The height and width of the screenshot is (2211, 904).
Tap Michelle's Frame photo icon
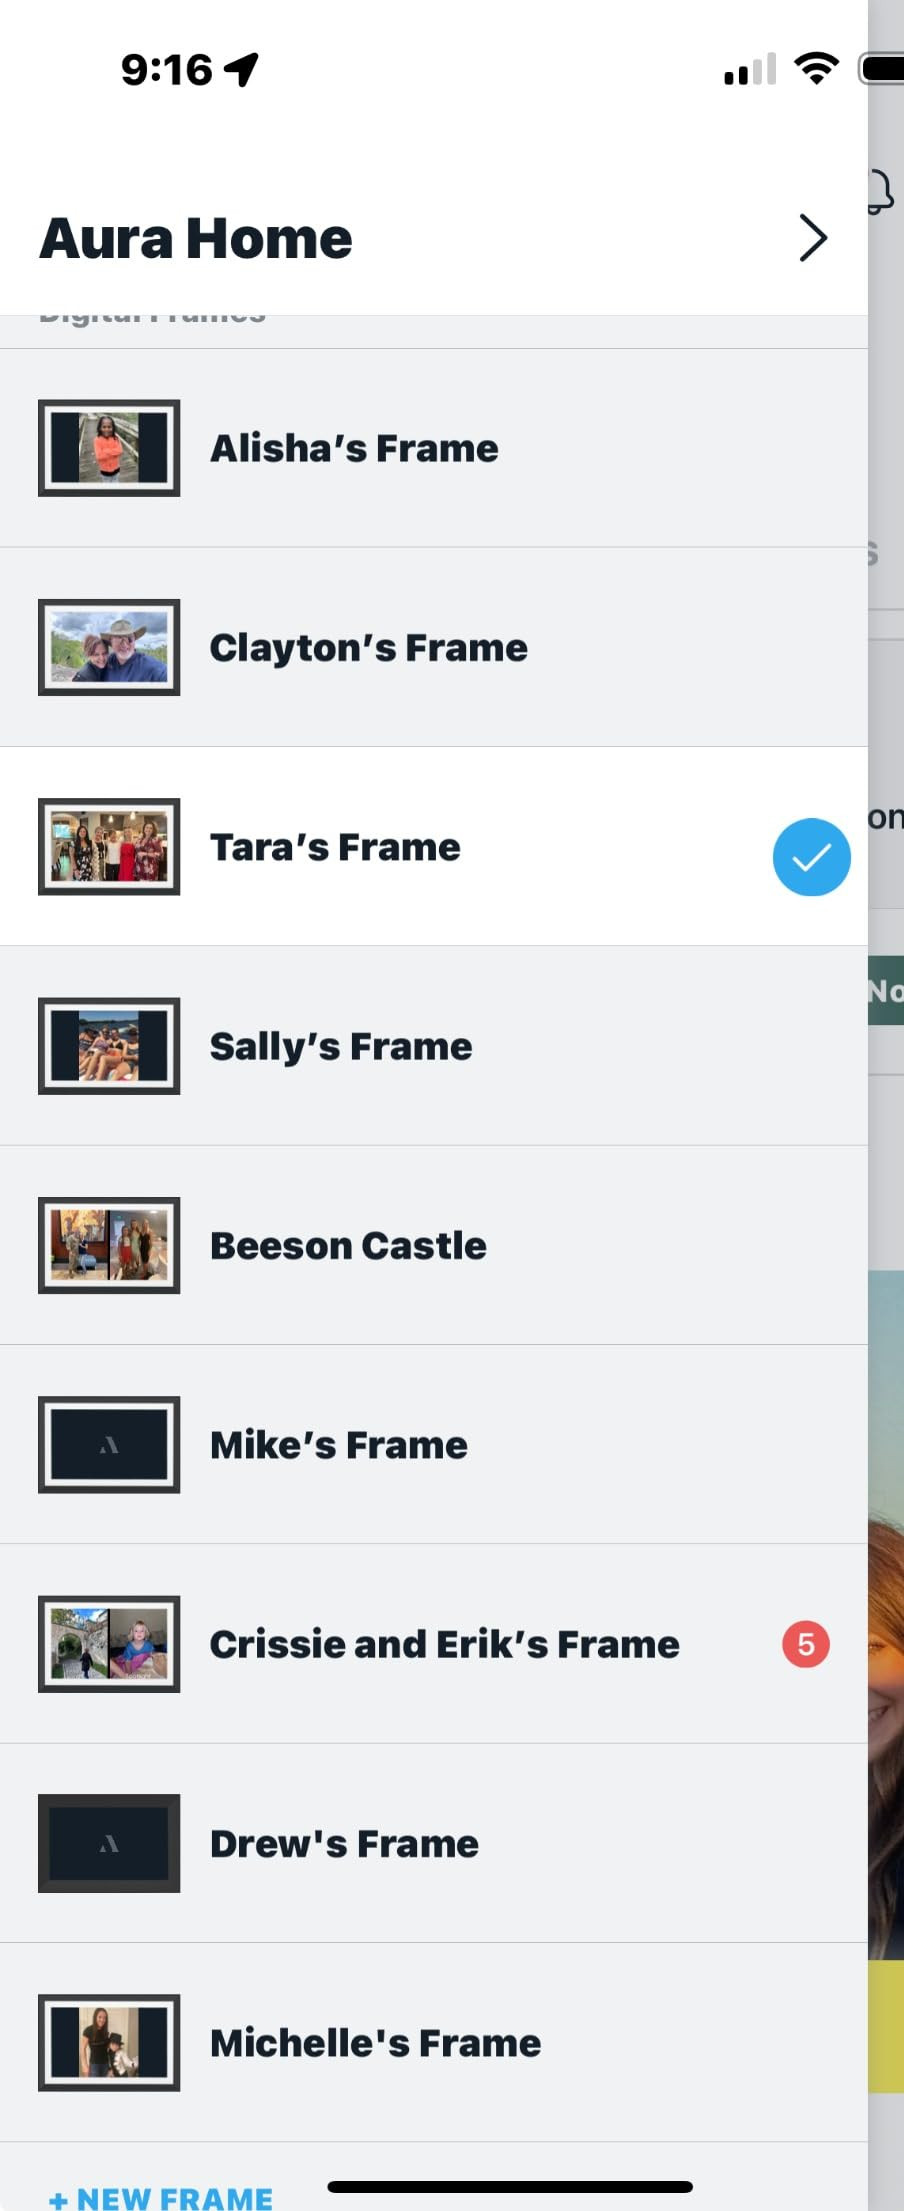coord(109,2042)
